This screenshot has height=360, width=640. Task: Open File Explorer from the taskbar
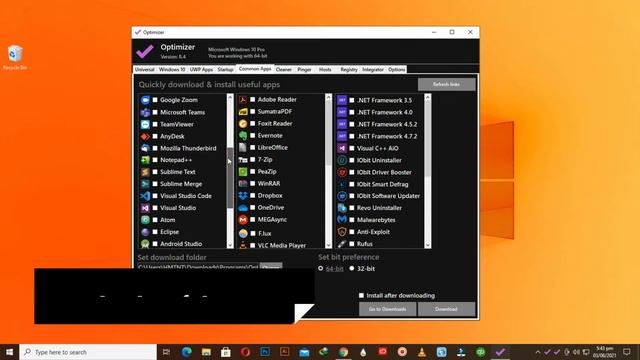click(x=206, y=352)
